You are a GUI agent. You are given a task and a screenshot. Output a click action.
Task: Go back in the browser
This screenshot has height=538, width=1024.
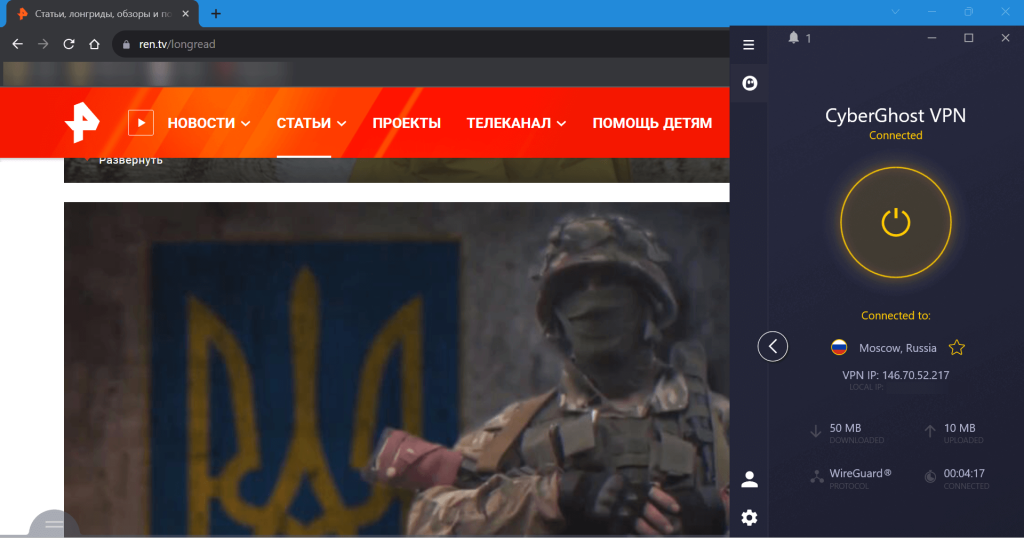click(18, 44)
